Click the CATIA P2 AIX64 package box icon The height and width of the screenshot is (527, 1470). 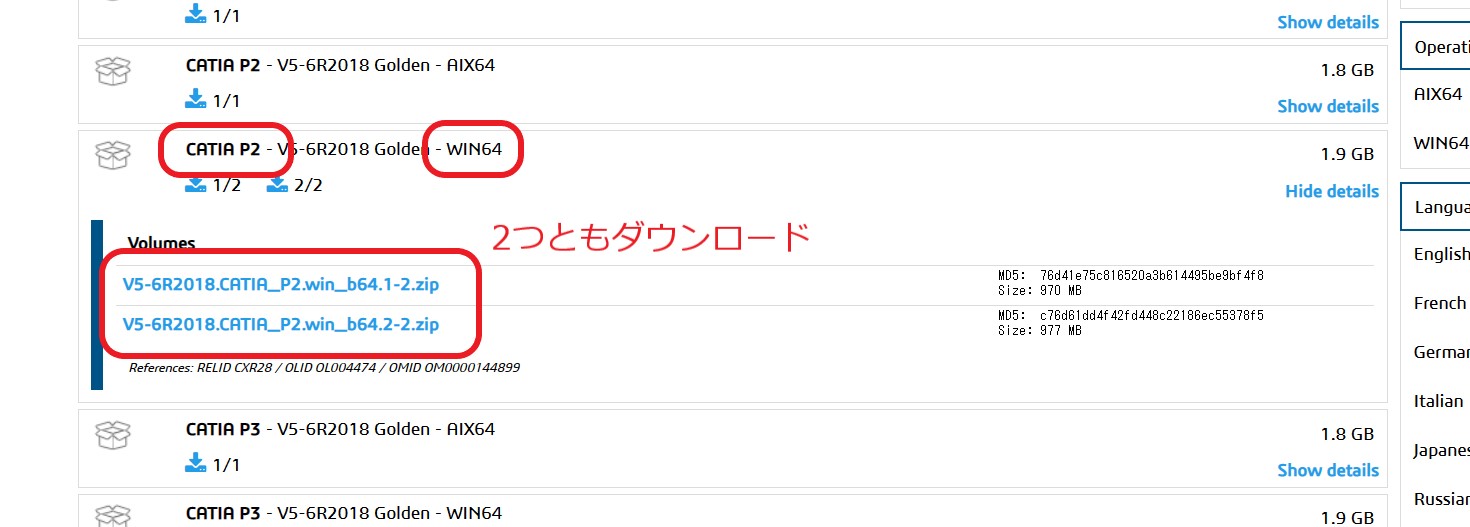tap(112, 71)
